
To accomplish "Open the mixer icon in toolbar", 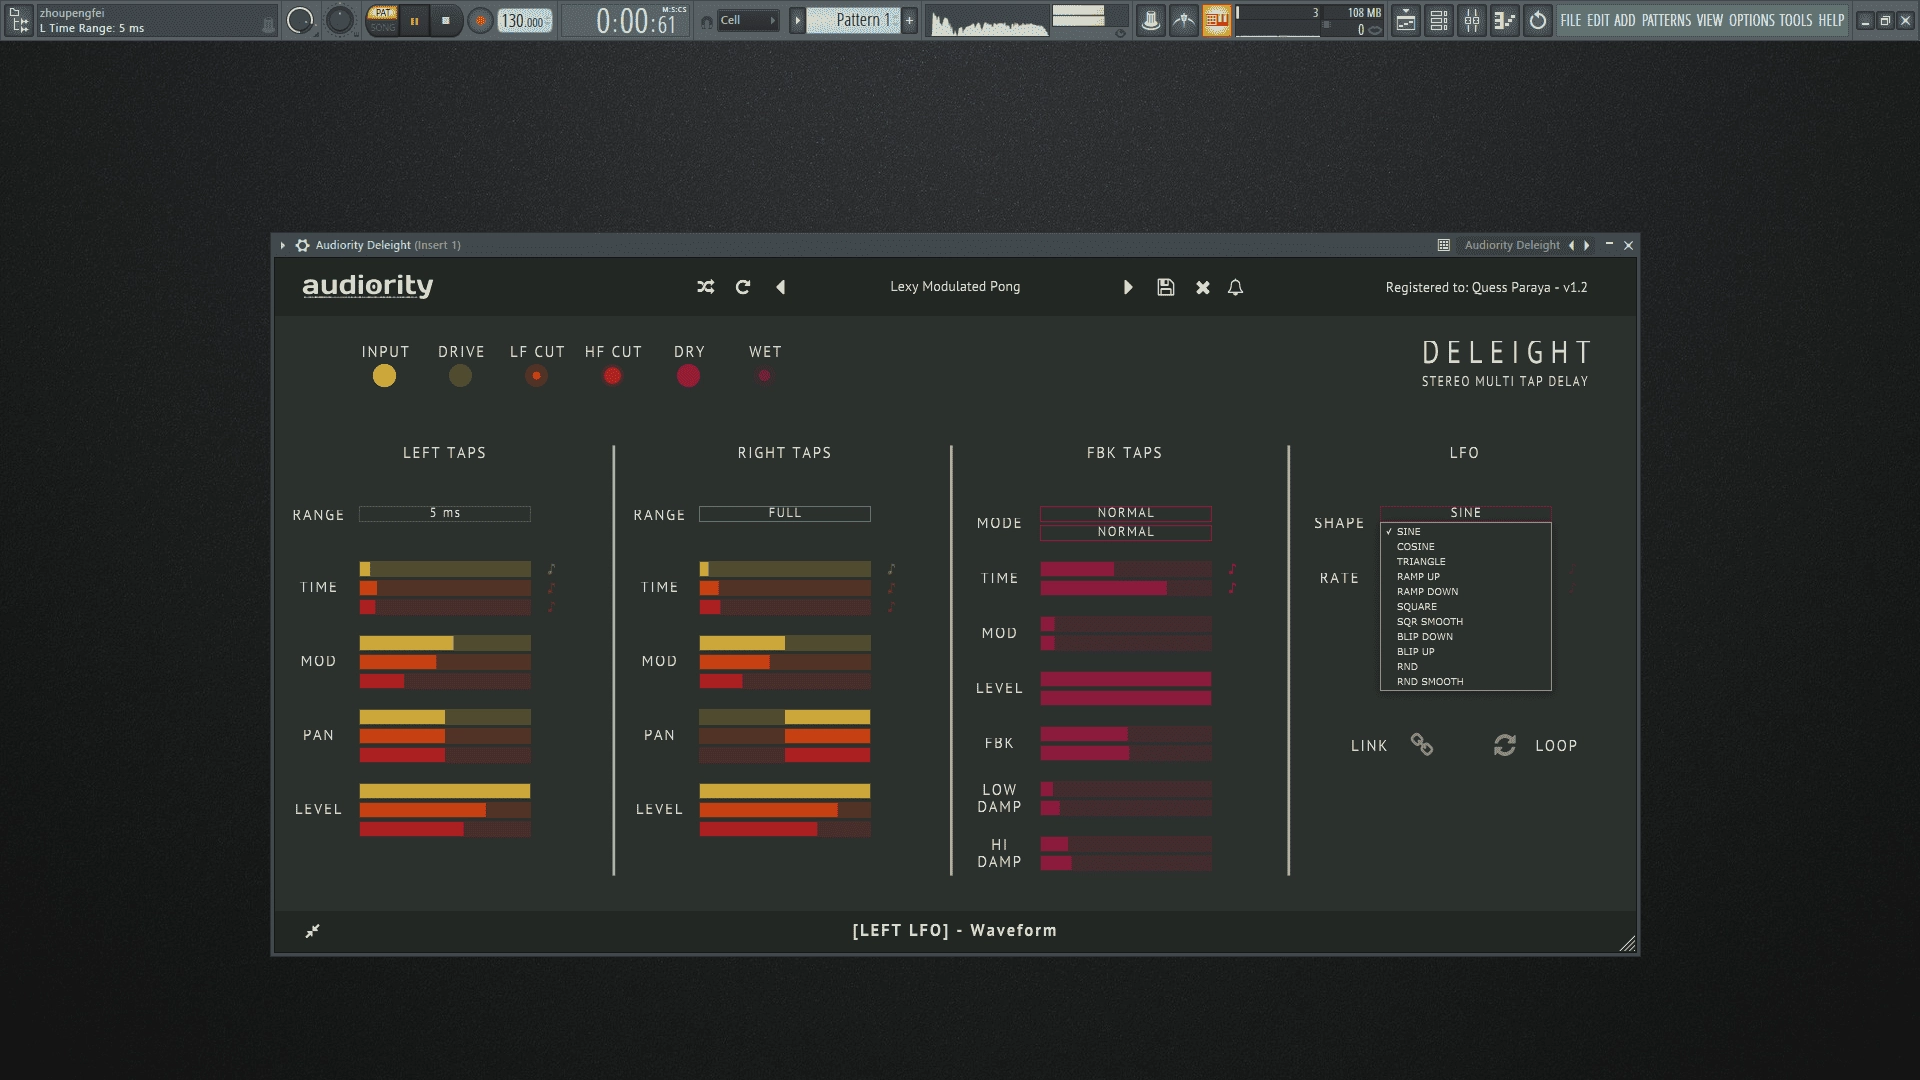I will pos(1472,20).
